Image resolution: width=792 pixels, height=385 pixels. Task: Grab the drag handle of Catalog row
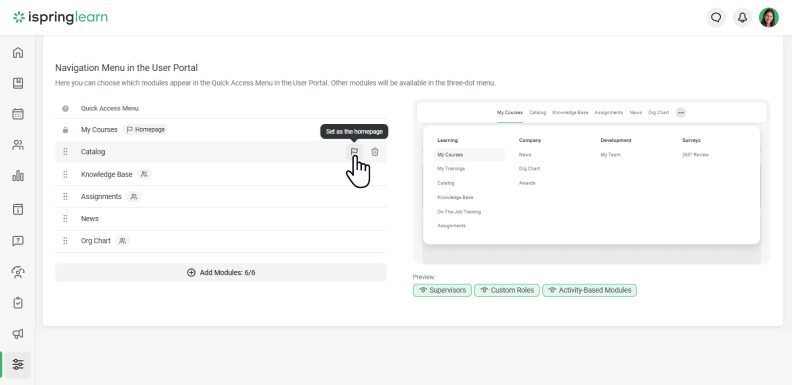click(x=65, y=152)
